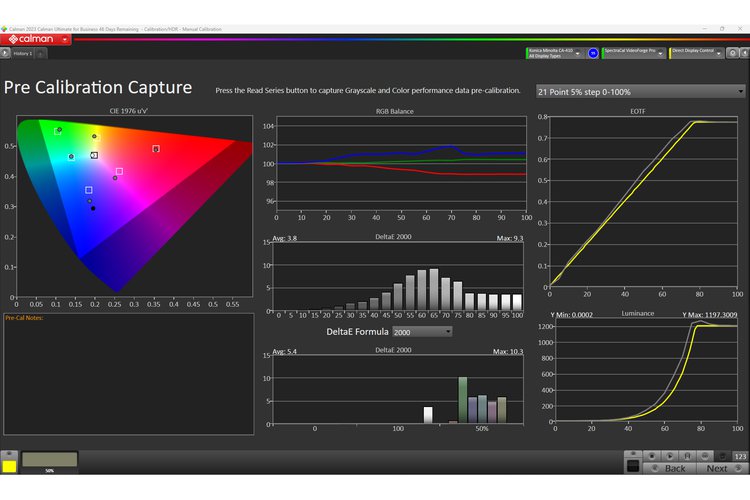750x500 pixels.
Task: Click the Calman logo button
Action: pos(30,40)
